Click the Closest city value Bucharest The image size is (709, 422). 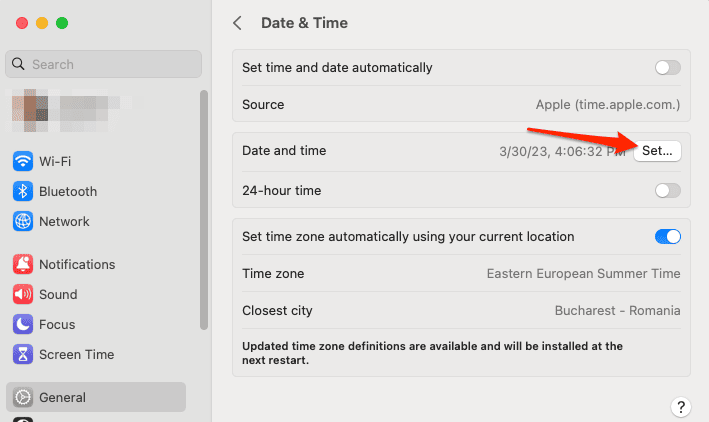617,310
